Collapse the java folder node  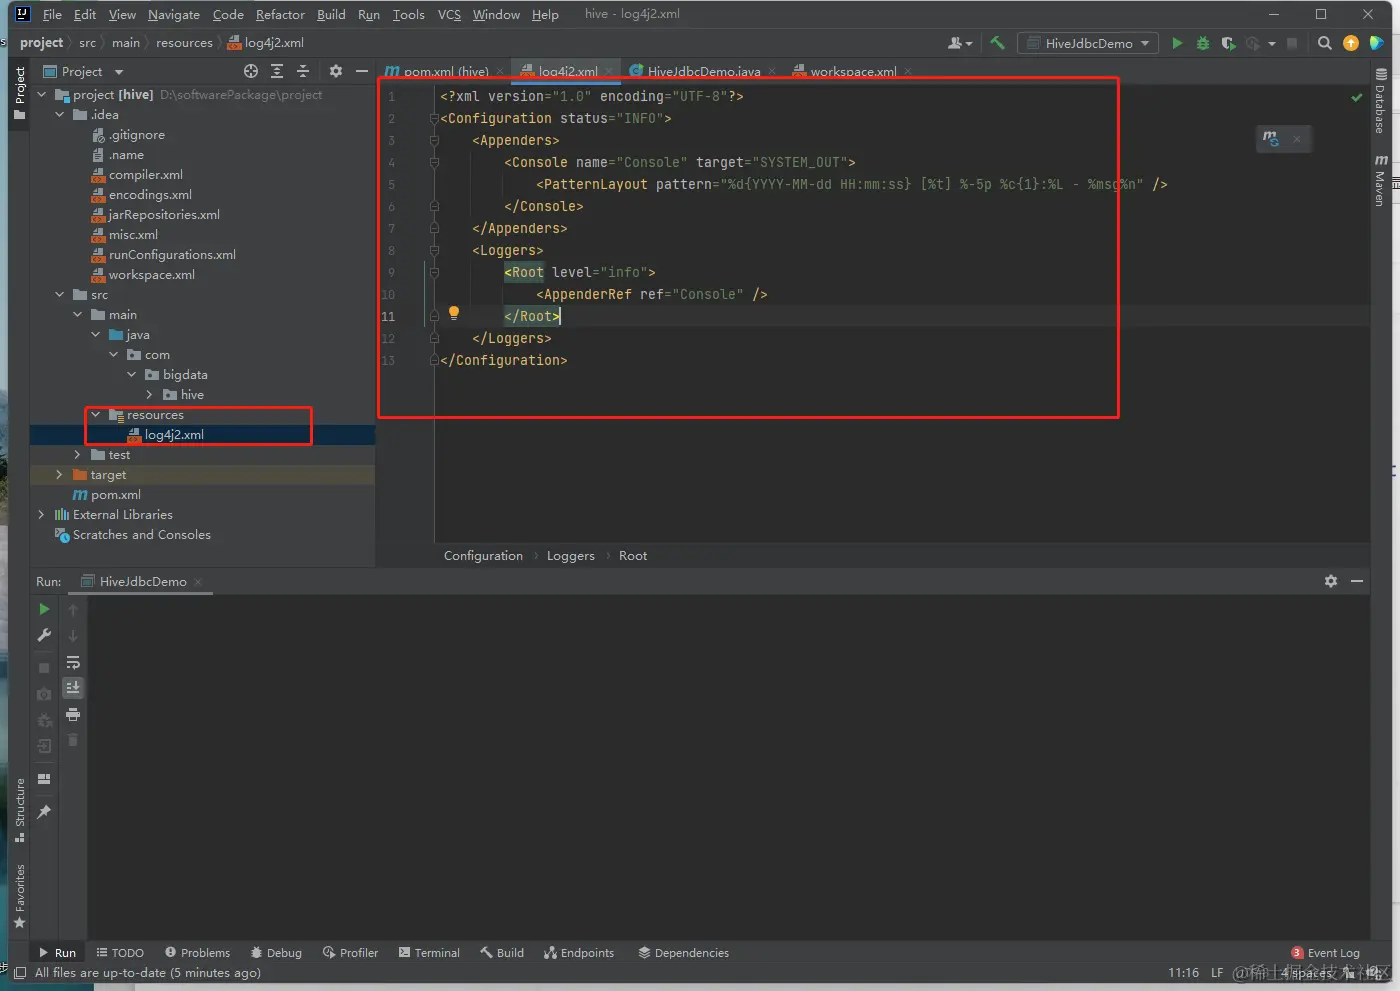[x=96, y=335]
